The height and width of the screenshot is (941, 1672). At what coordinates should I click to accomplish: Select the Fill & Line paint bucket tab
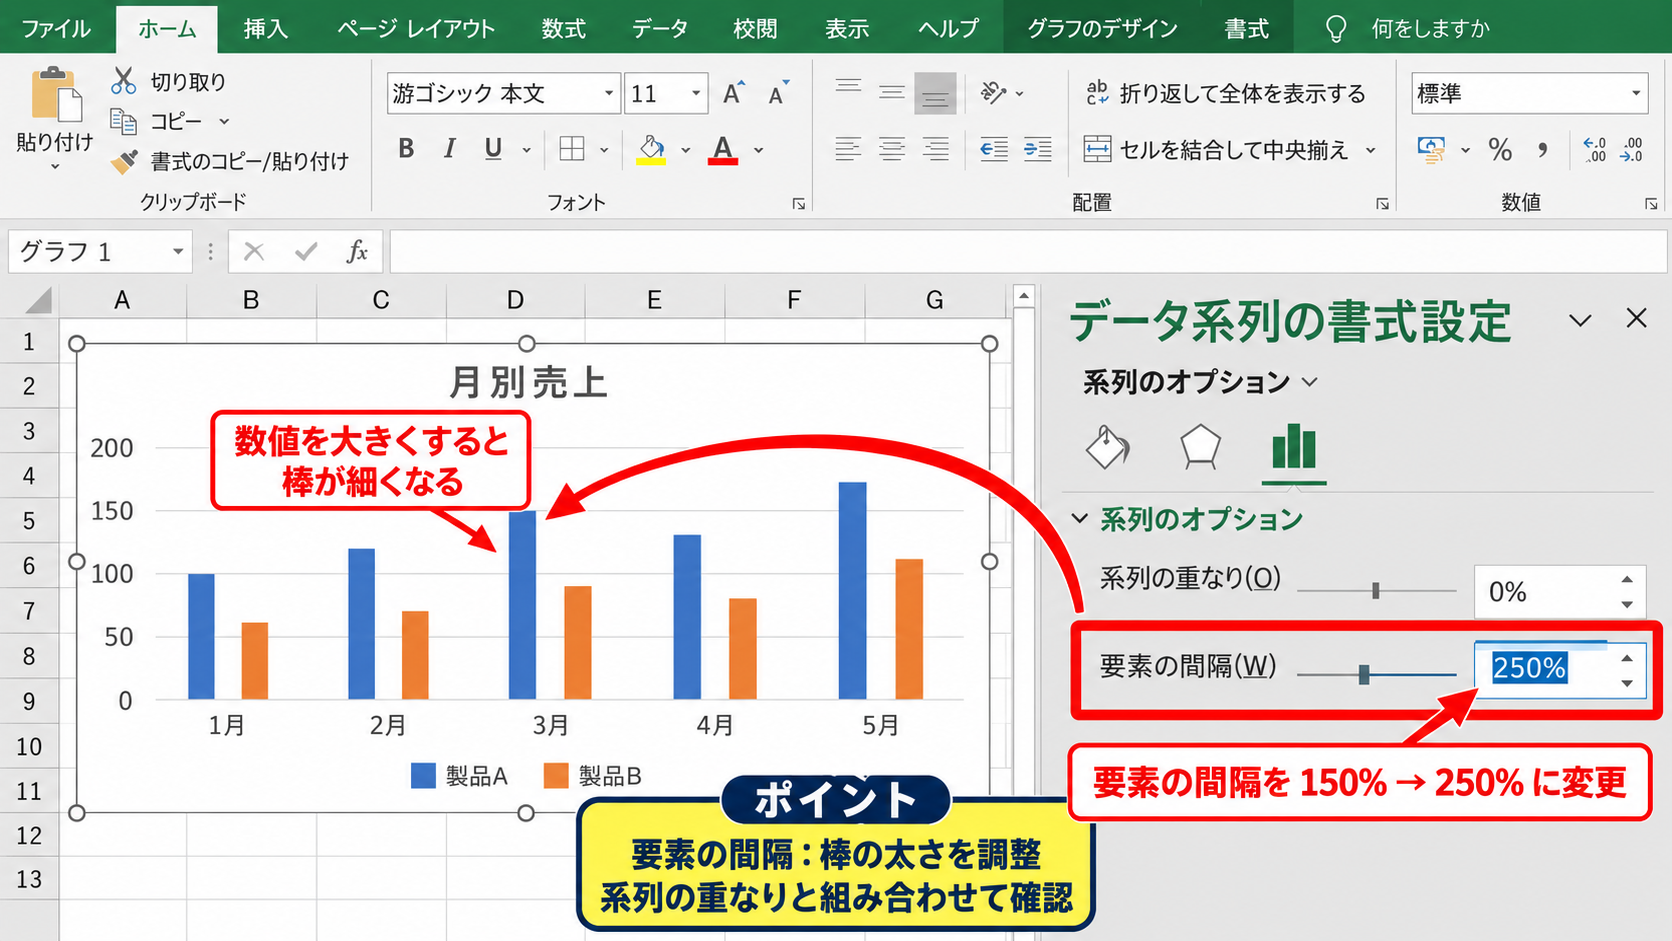click(1108, 447)
